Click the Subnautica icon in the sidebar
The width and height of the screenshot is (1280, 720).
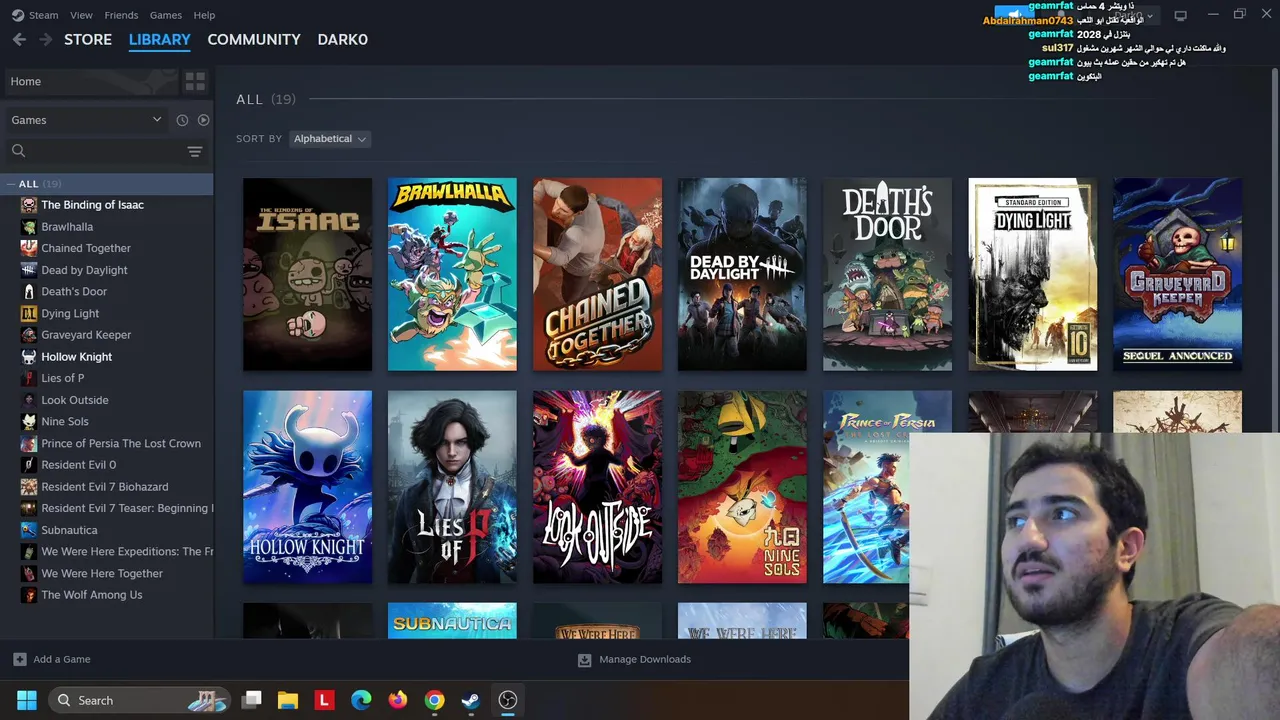[x=29, y=530]
